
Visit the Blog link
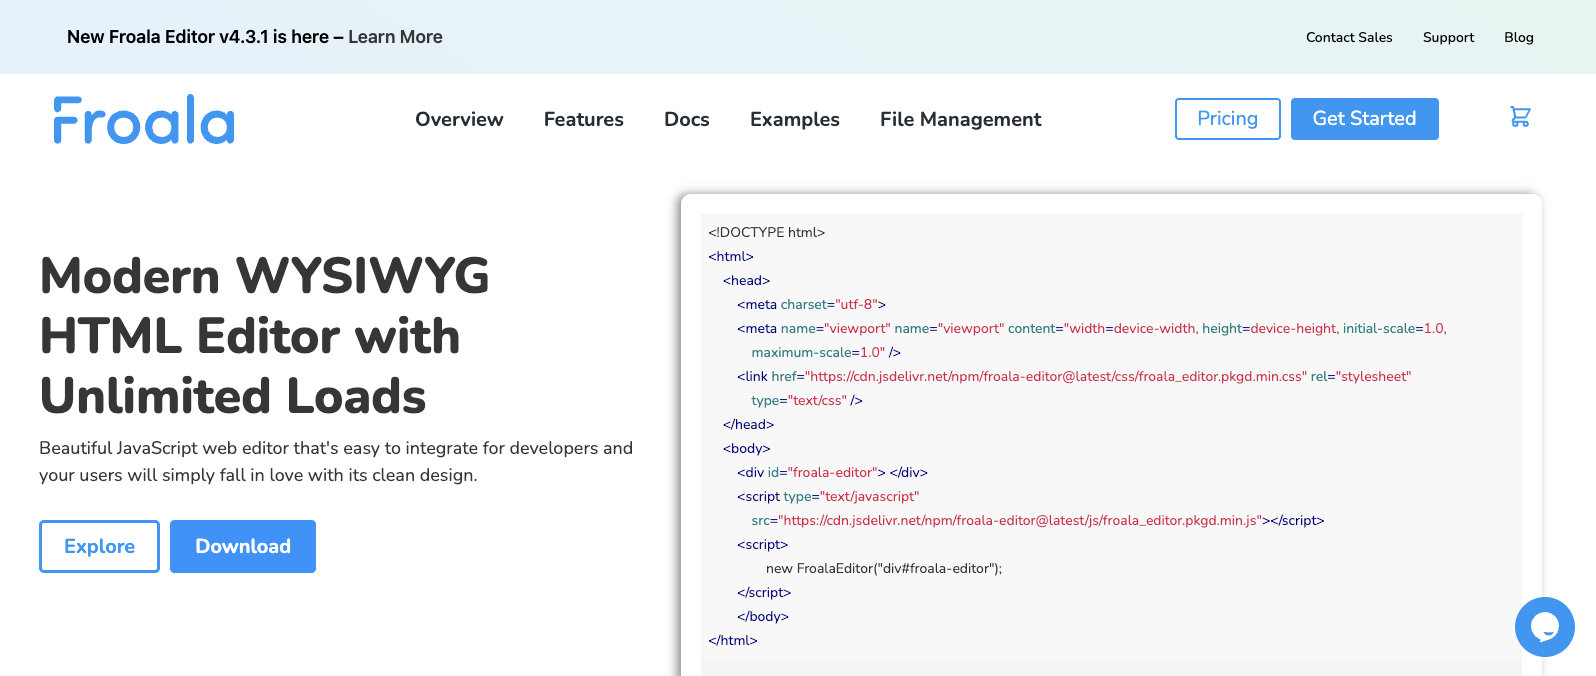pos(1519,37)
